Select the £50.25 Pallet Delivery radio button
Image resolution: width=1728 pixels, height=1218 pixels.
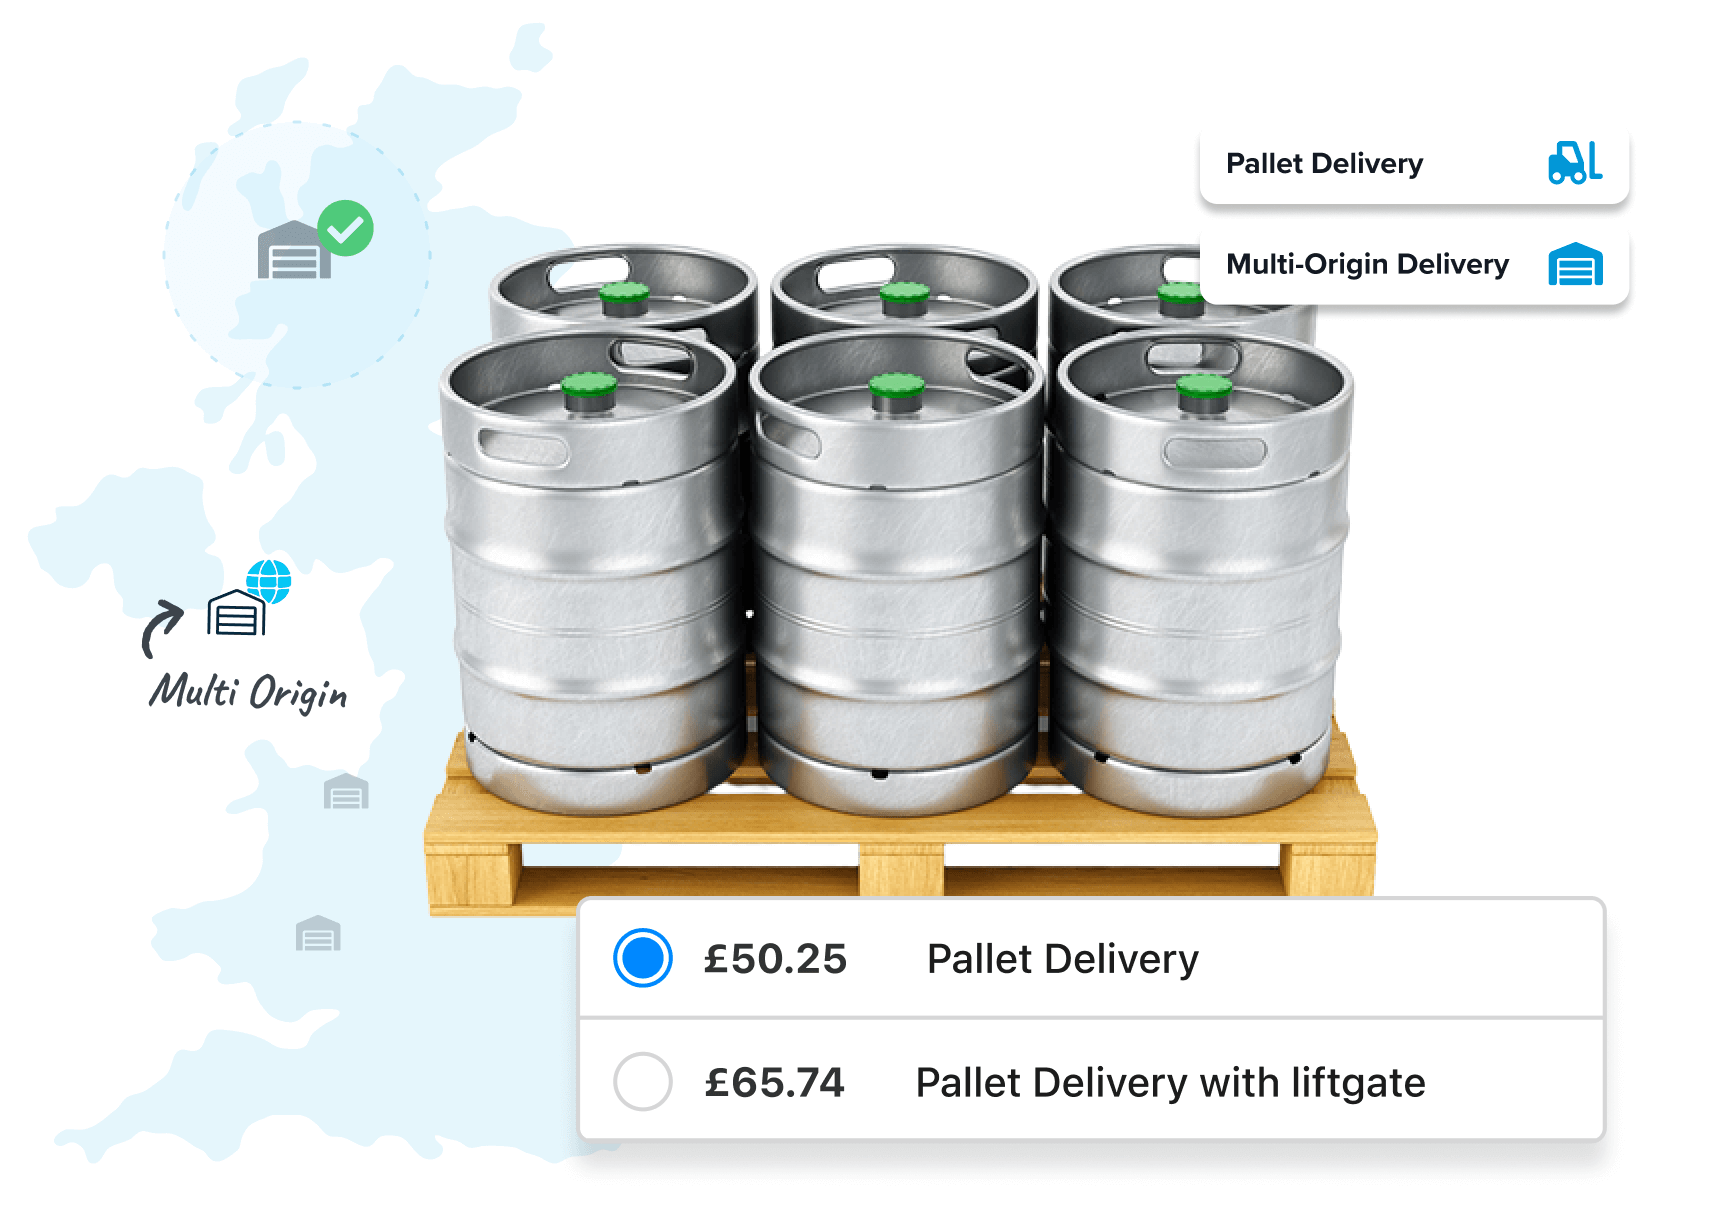point(642,958)
